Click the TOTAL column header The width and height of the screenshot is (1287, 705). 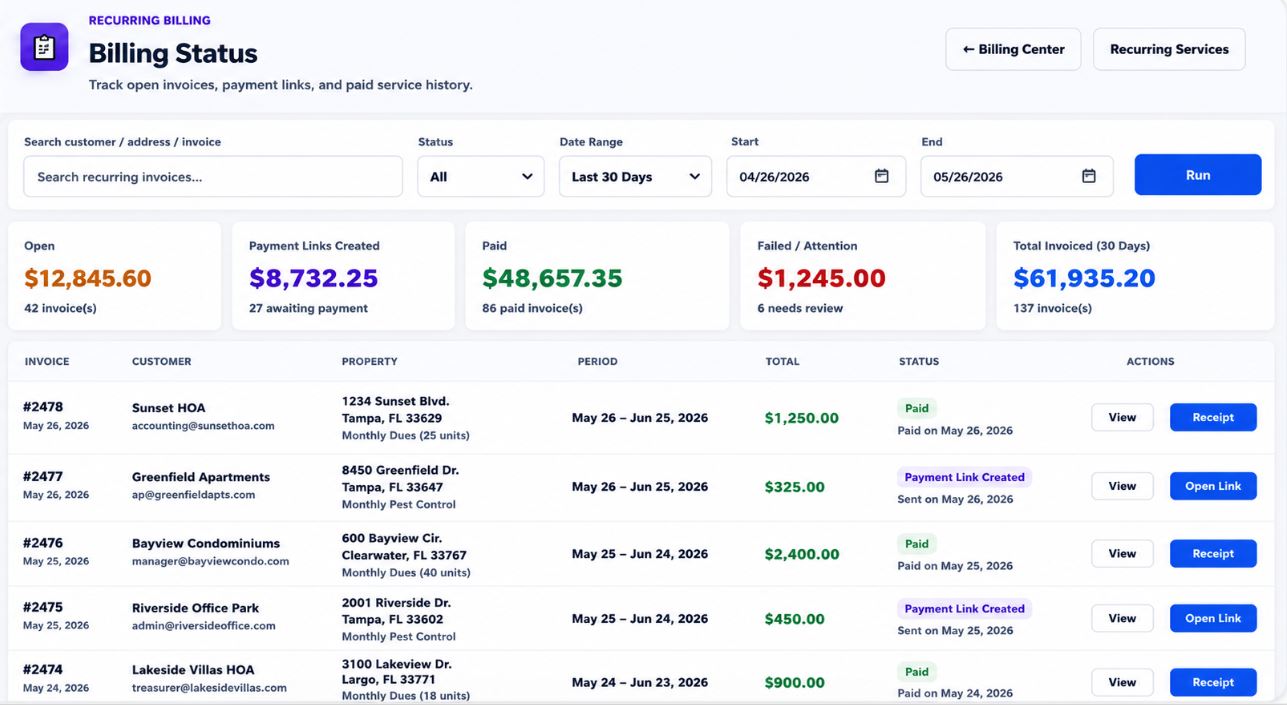[782, 362]
